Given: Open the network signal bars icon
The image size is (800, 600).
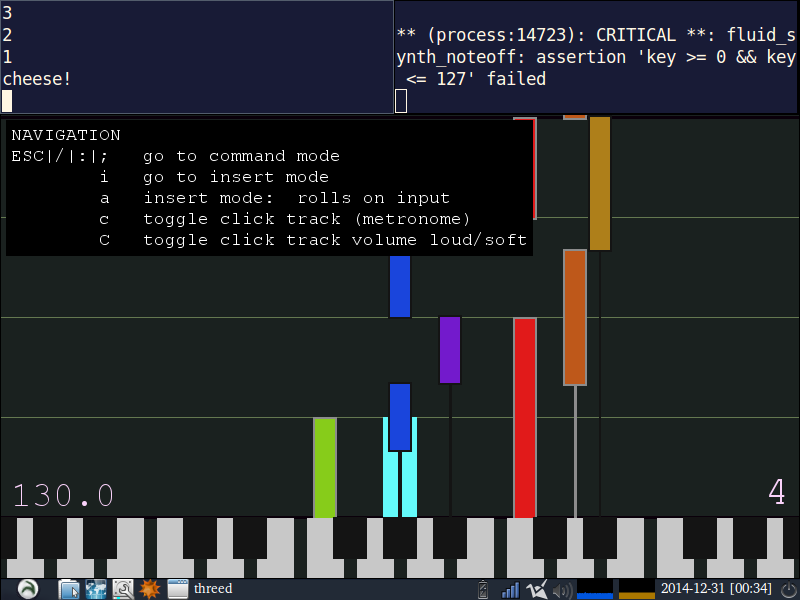Looking at the screenshot, I should click(510, 589).
